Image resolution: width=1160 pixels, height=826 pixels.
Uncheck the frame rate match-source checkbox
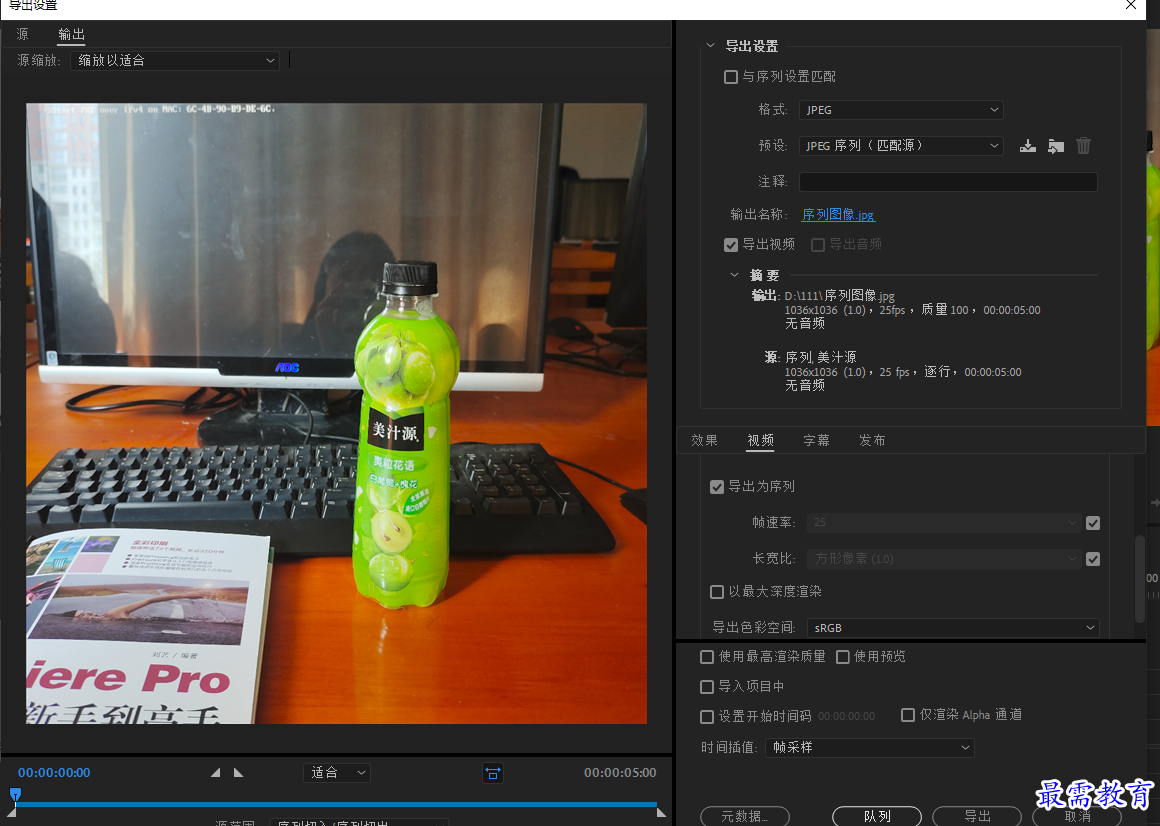click(x=1093, y=523)
